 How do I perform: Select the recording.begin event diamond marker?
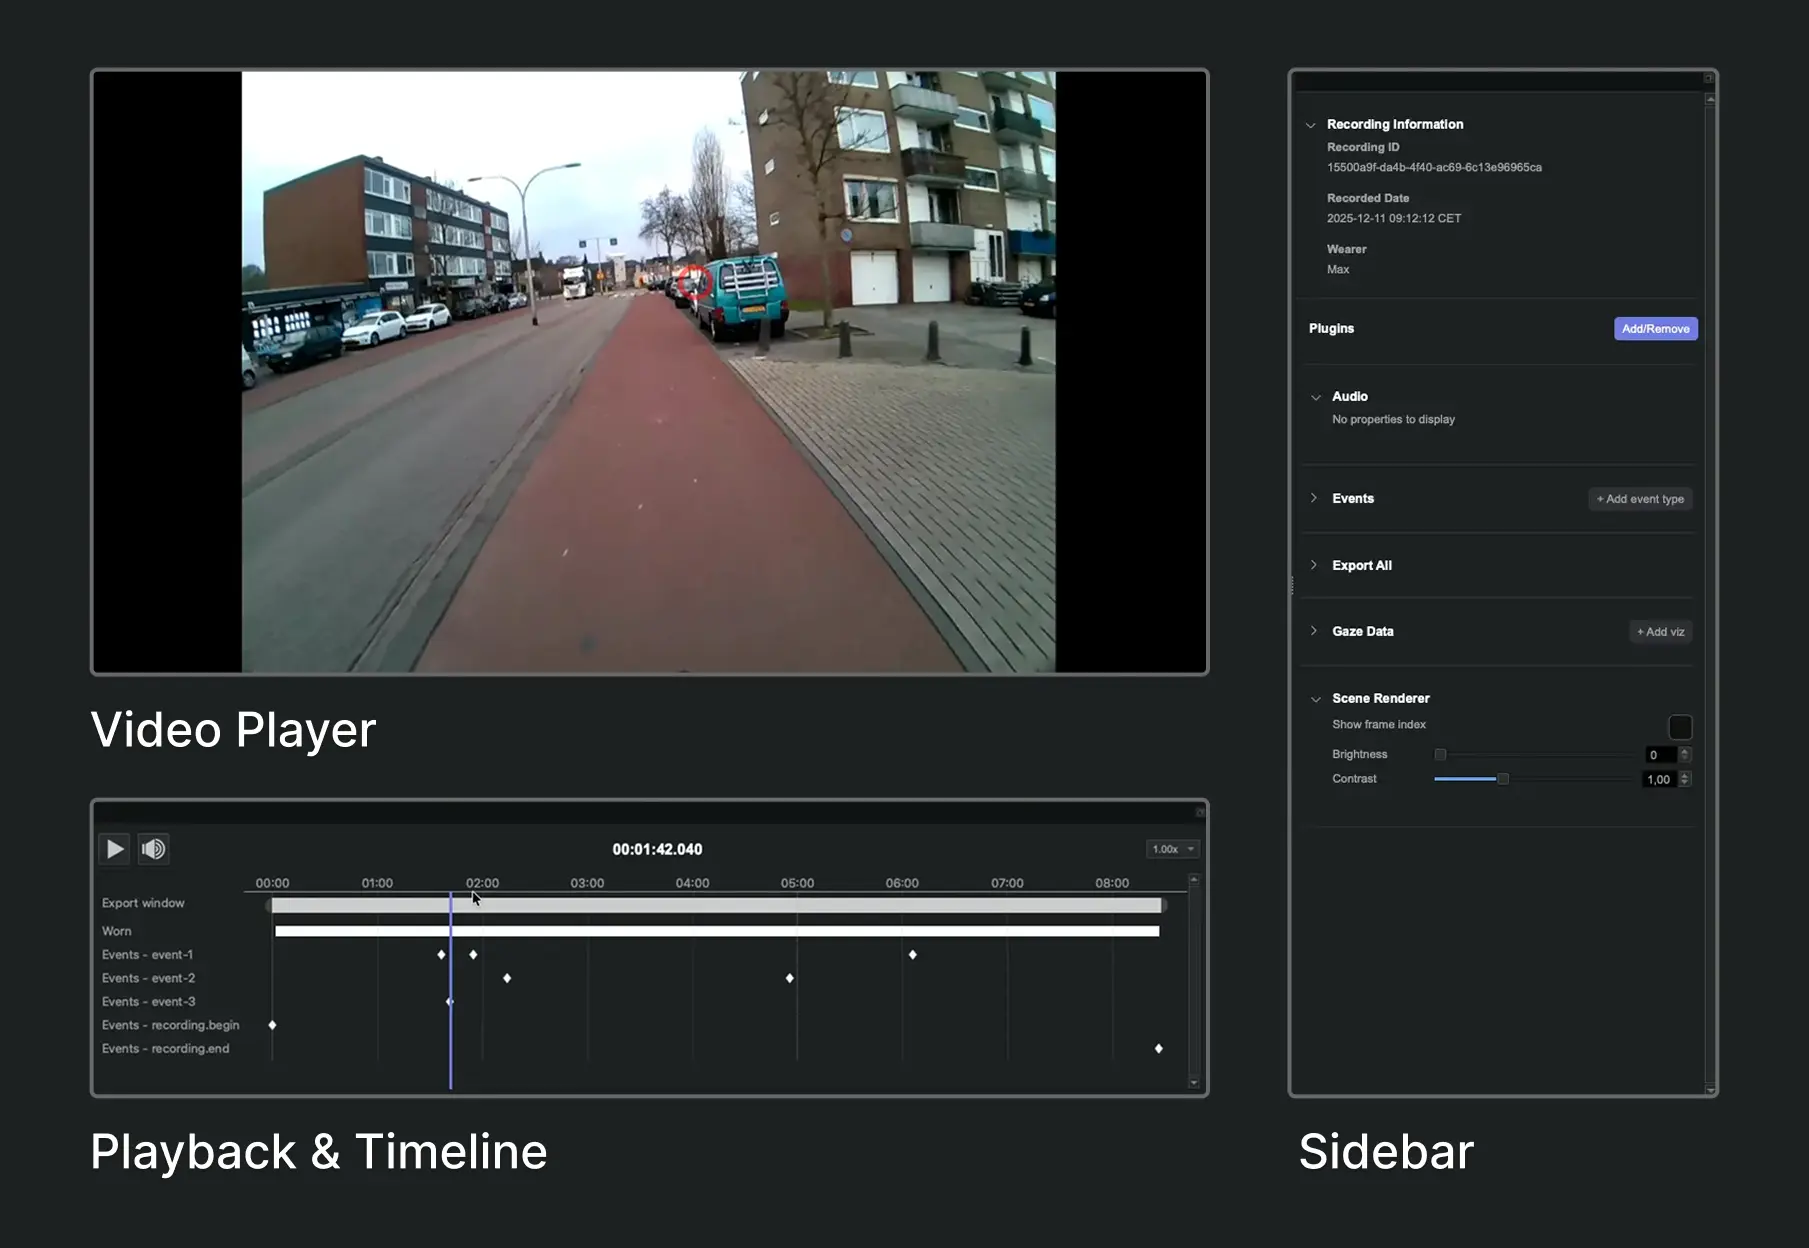point(272,1025)
